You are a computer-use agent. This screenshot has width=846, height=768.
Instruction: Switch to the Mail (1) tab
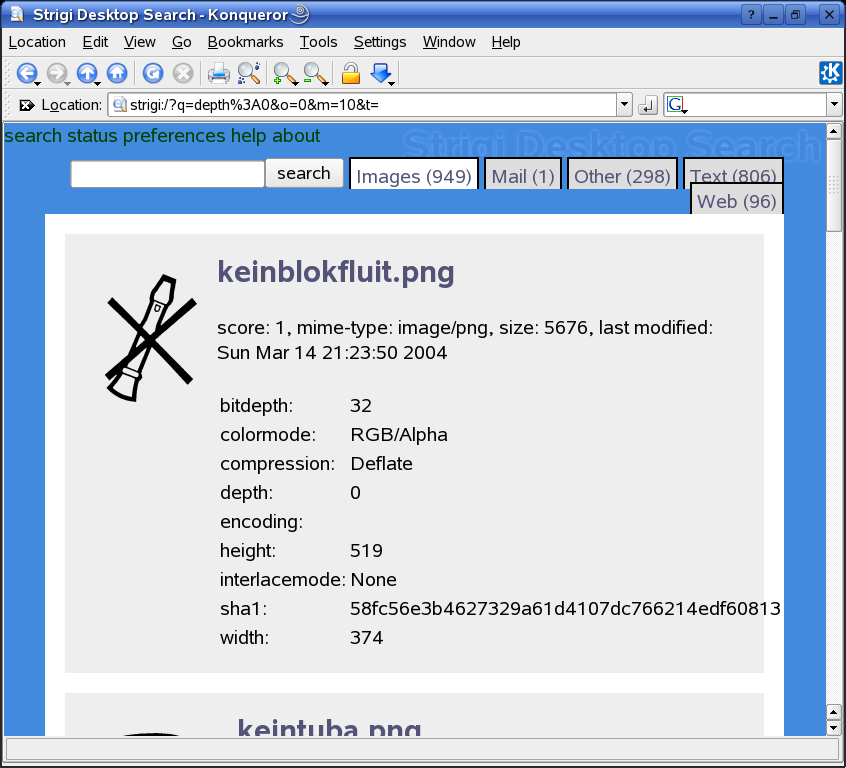523,176
